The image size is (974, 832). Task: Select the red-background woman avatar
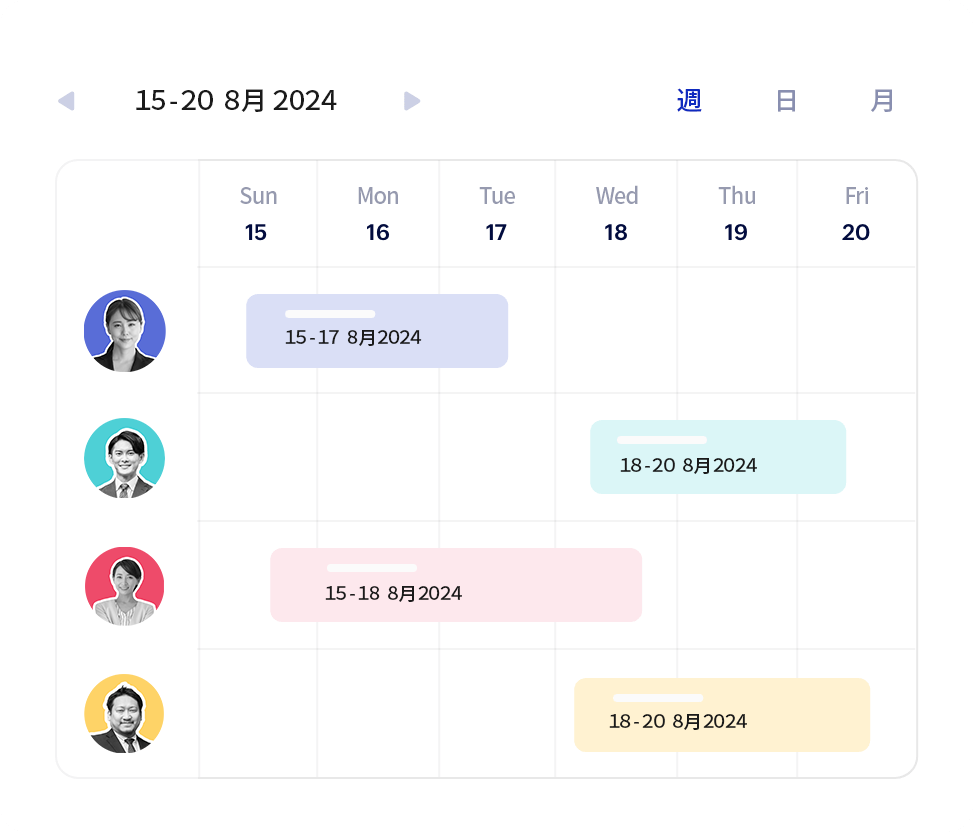point(125,586)
